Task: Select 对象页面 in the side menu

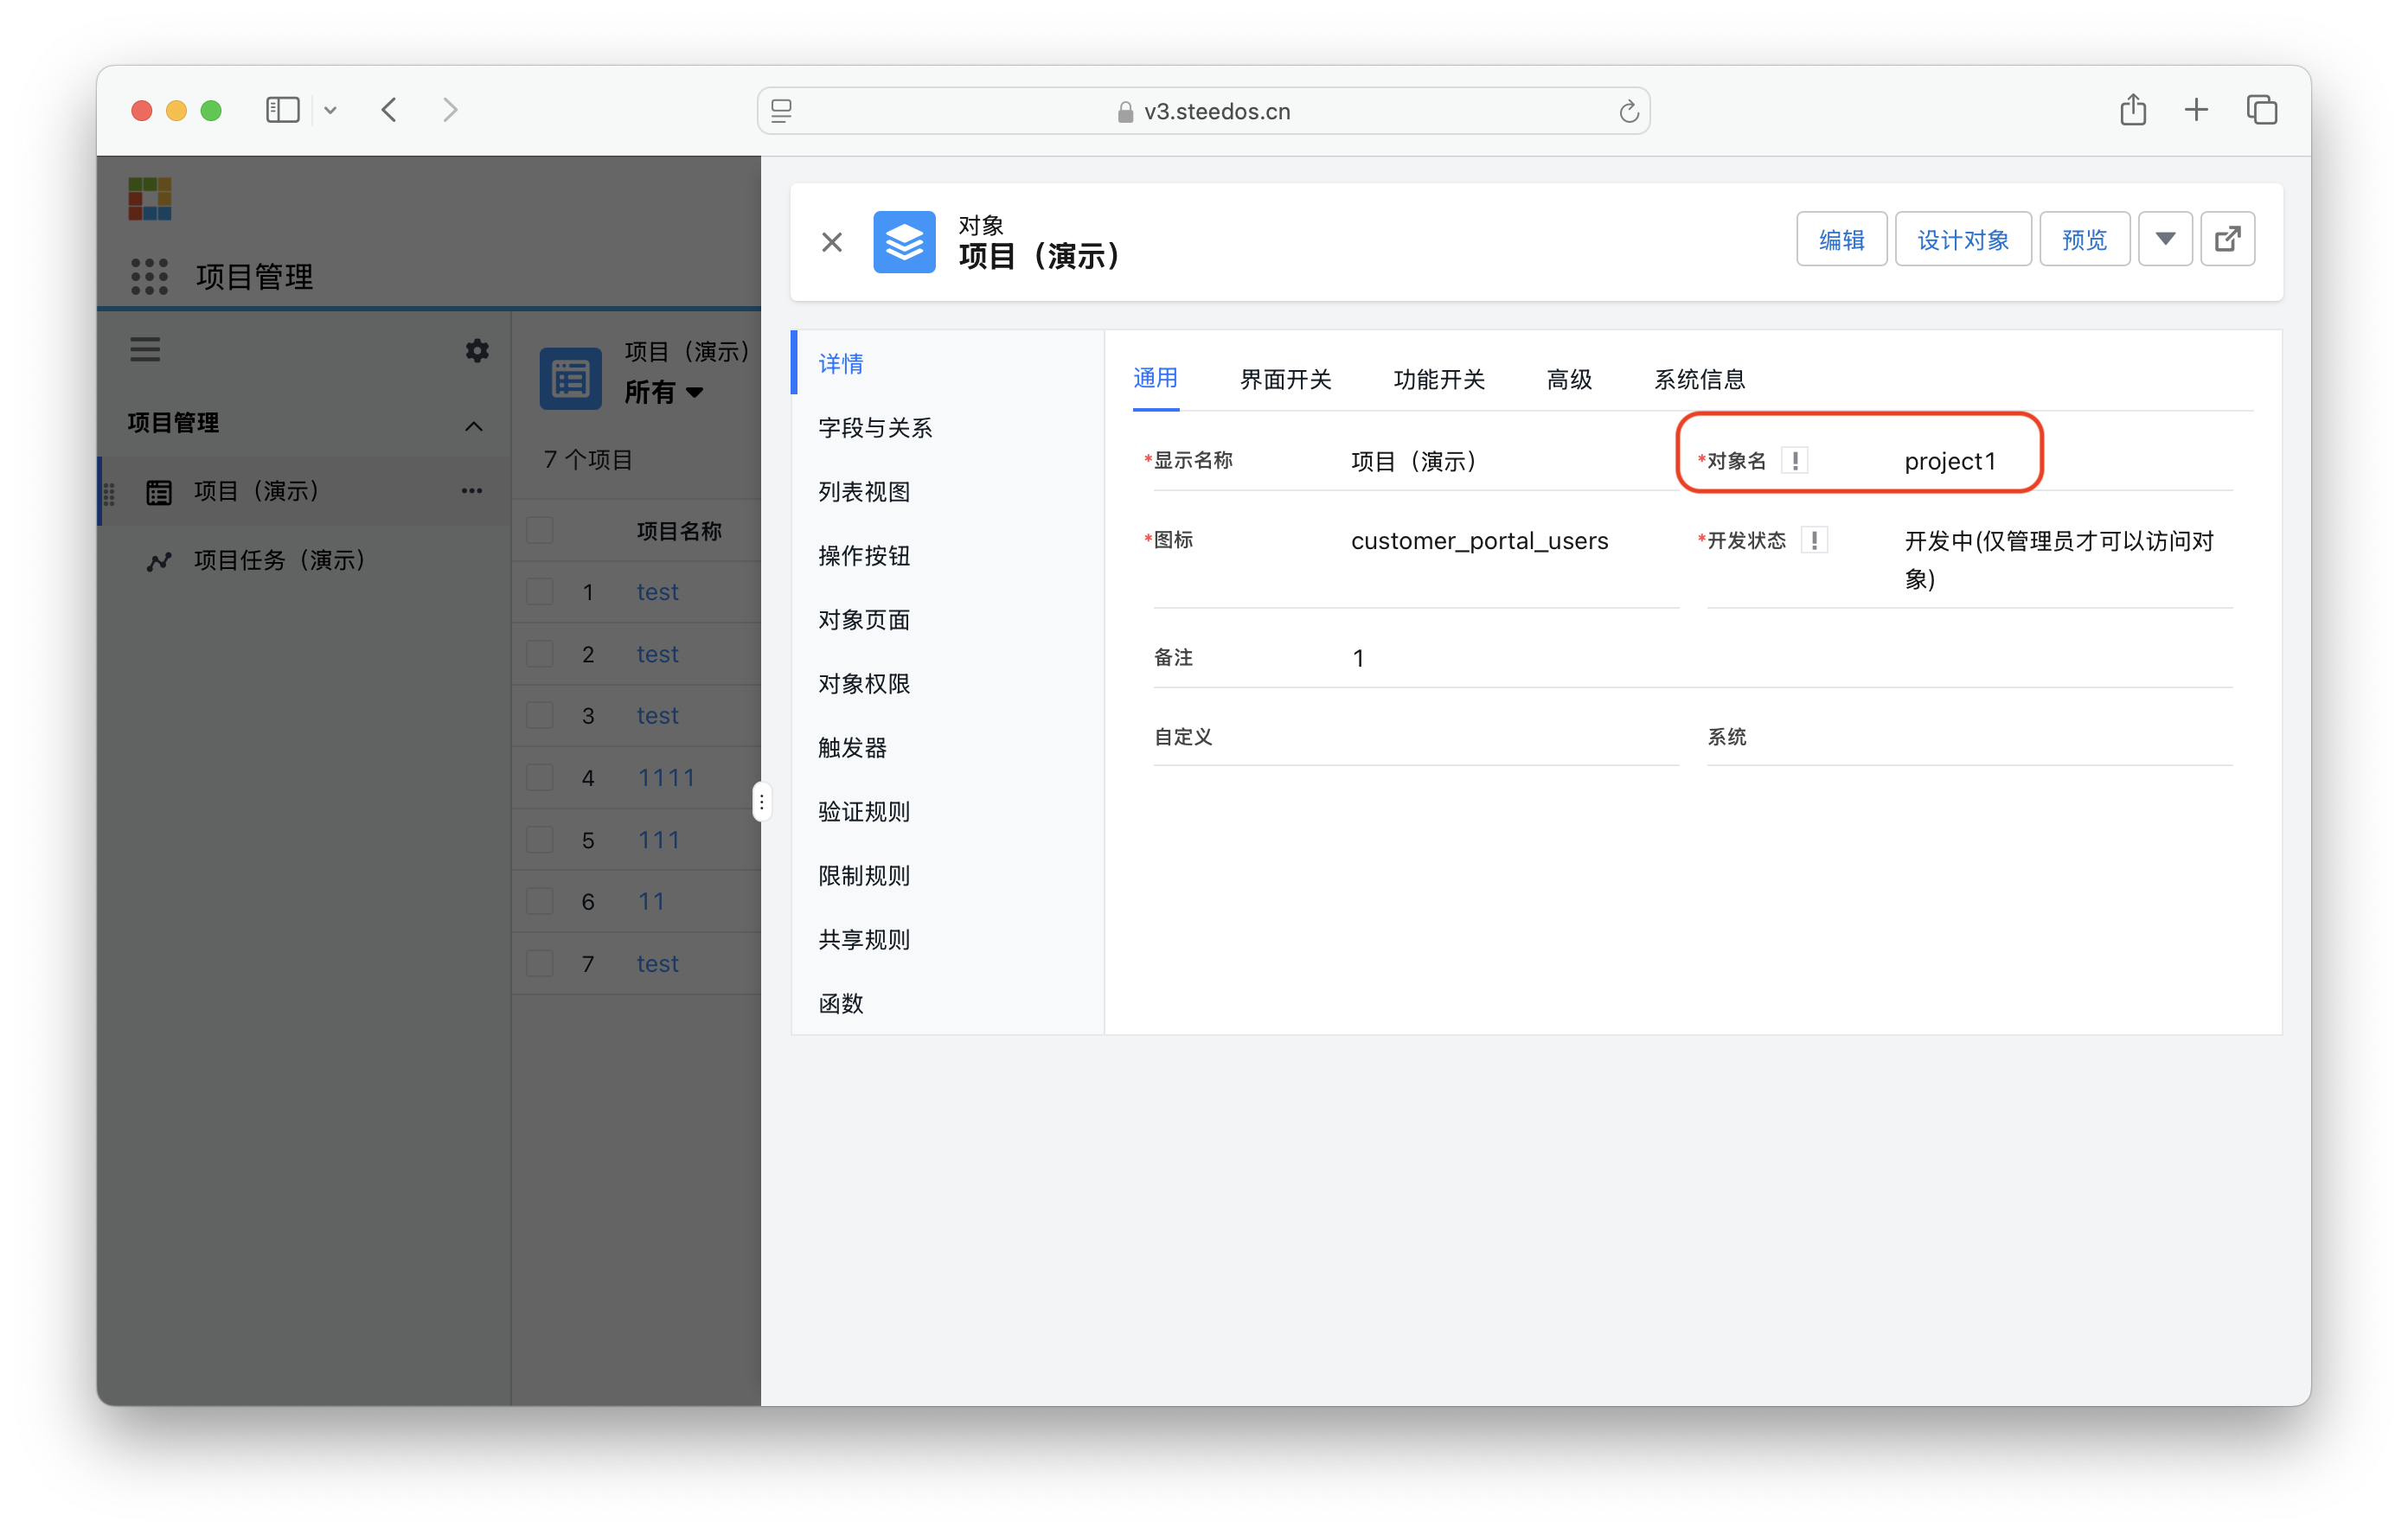Action: [x=948, y=619]
